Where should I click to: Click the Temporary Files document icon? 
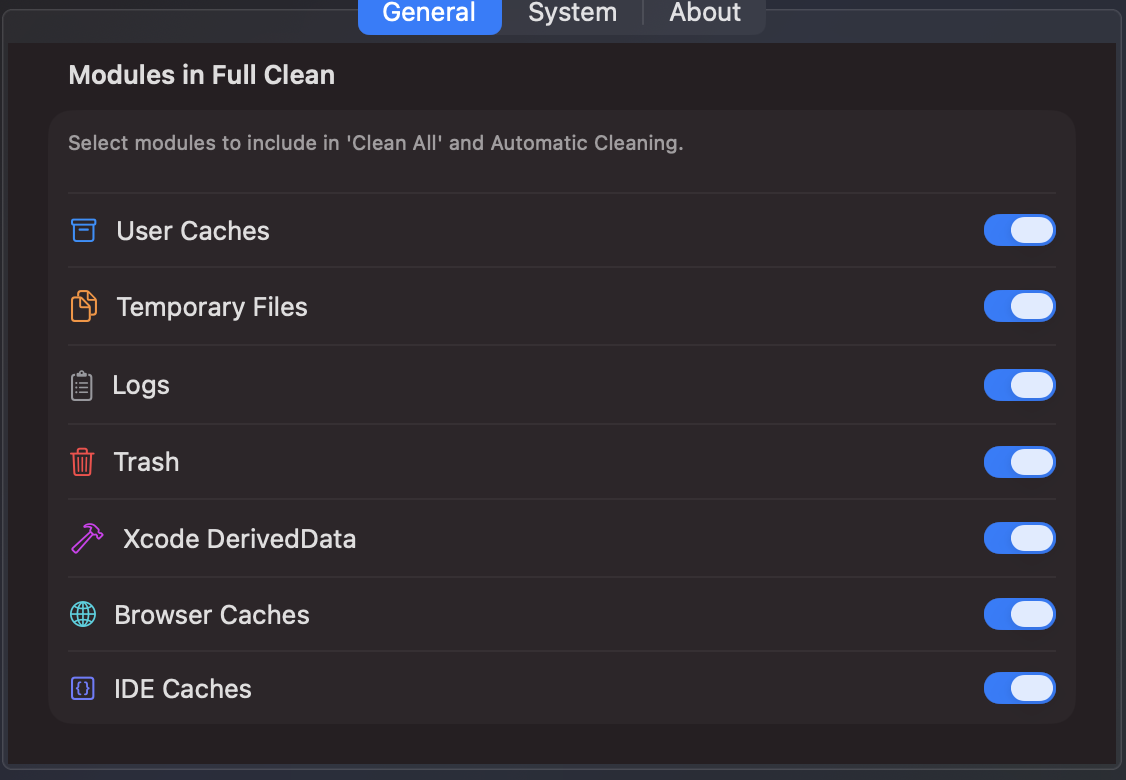point(85,306)
